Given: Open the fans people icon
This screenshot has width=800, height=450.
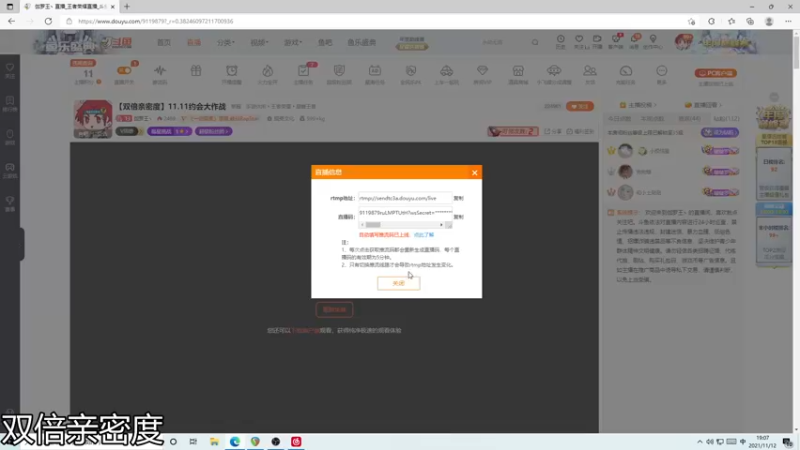Looking at the screenshot, I should point(590,71).
